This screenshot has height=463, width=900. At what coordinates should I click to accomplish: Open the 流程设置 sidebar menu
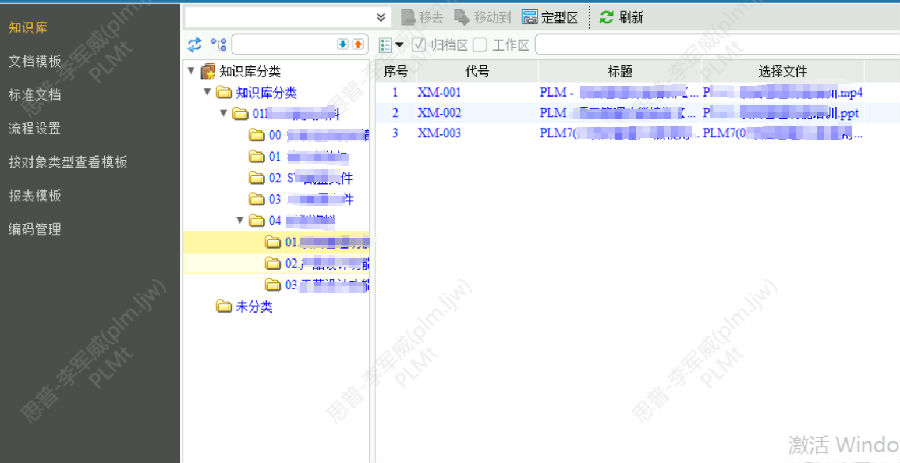point(34,128)
